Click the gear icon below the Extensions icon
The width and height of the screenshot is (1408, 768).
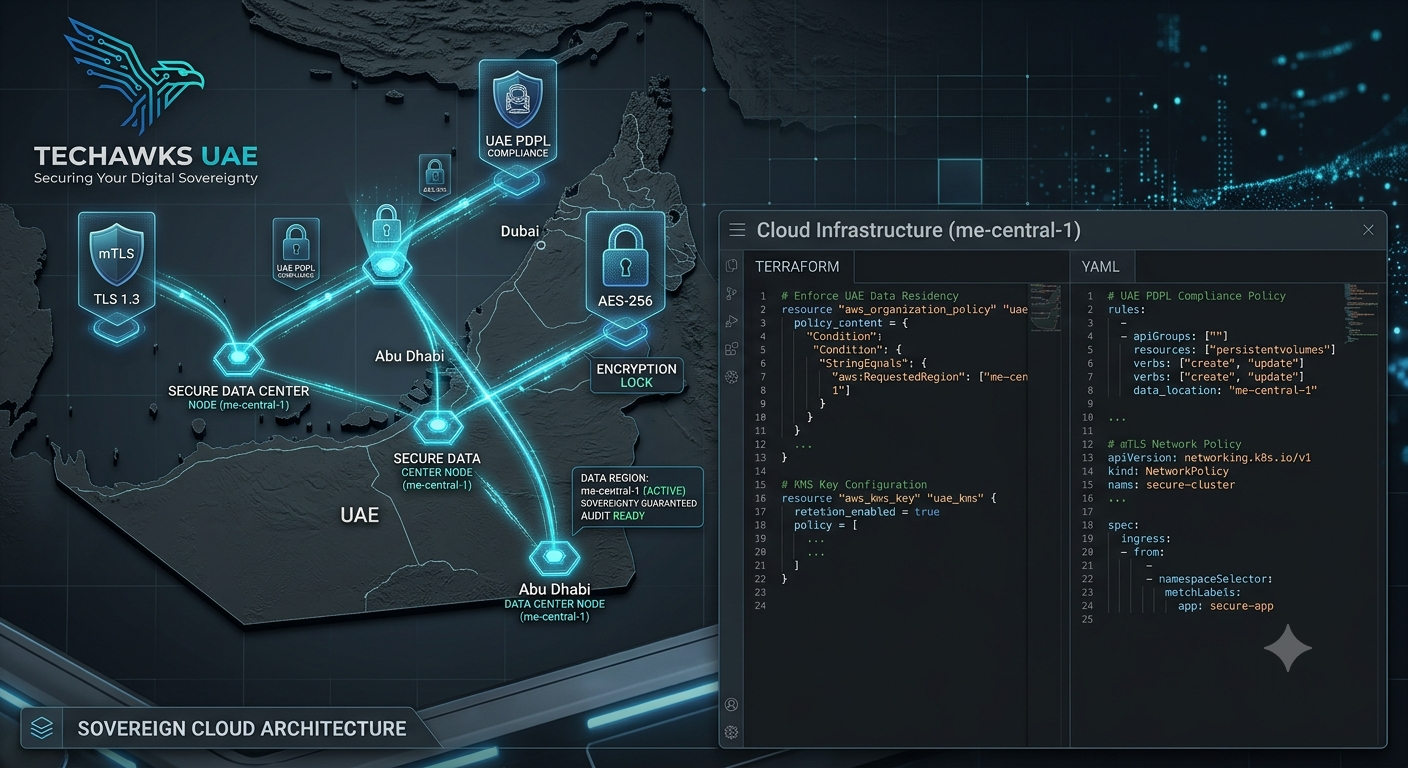click(732, 377)
